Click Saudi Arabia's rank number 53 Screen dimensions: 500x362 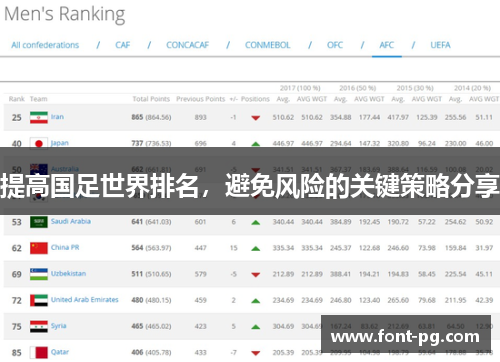[x=17, y=222]
